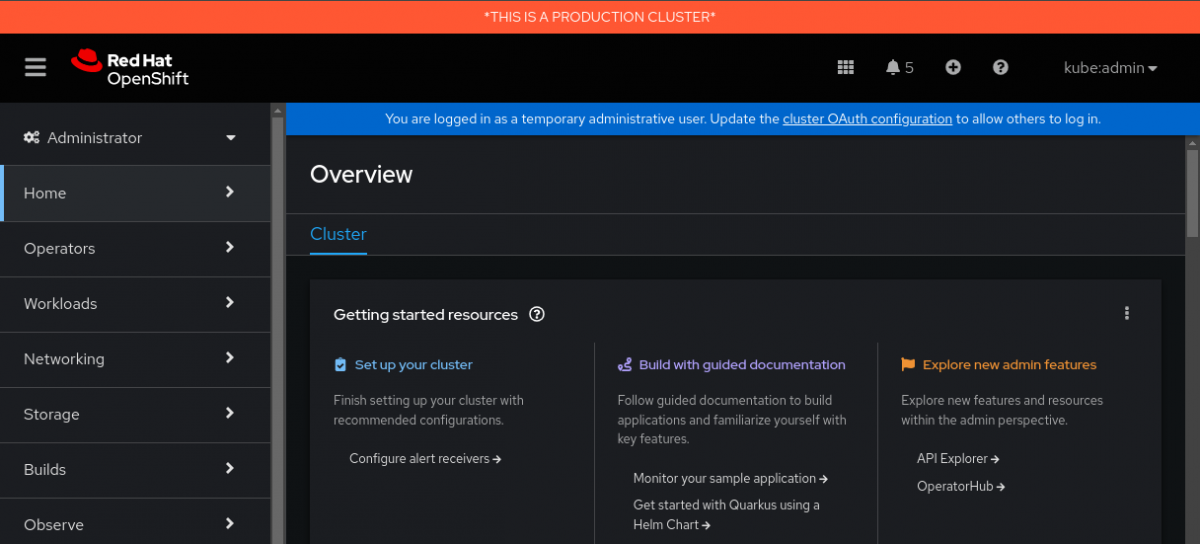Click the Overview page heading
The height and width of the screenshot is (544, 1200).
tap(361, 174)
